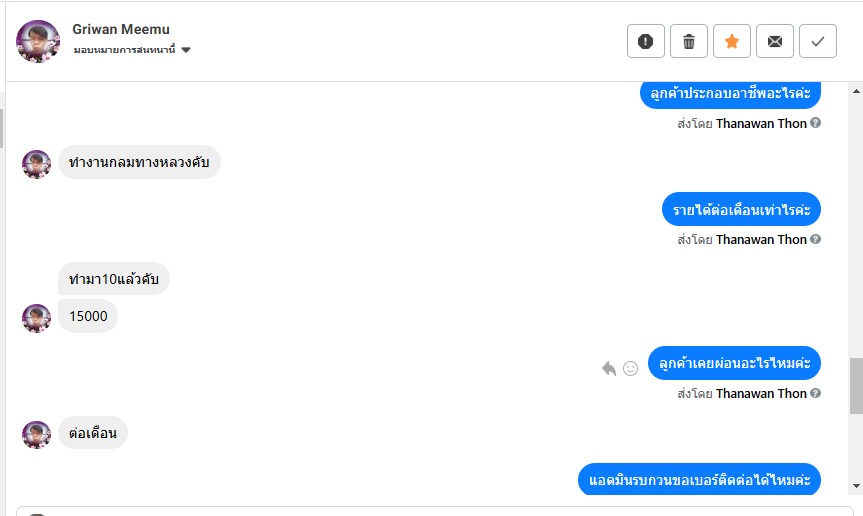Open the conversation assignment dropdown arrow
The height and width of the screenshot is (516, 863).
[x=186, y=50]
